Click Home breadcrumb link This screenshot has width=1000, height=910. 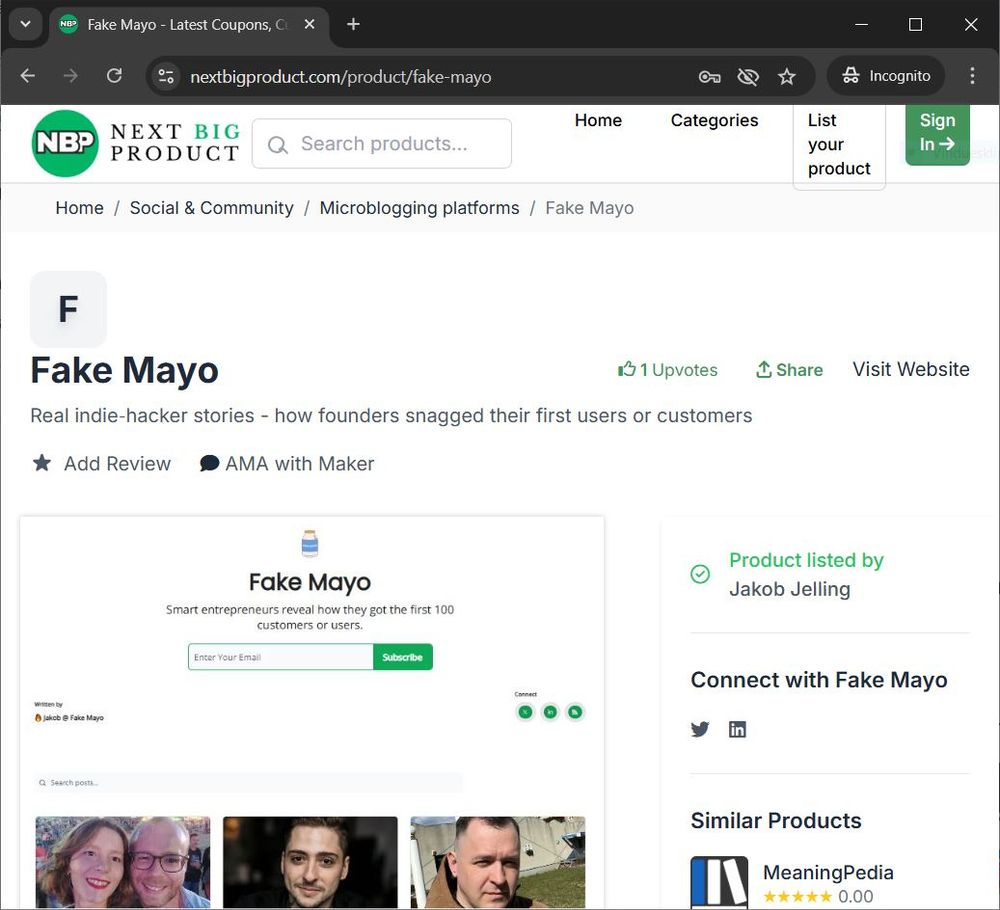(x=79, y=208)
